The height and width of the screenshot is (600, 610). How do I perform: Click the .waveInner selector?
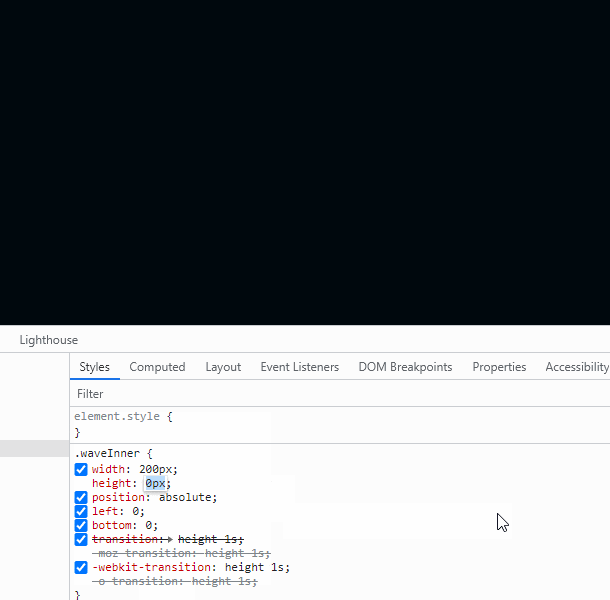pyautogui.click(x=107, y=453)
